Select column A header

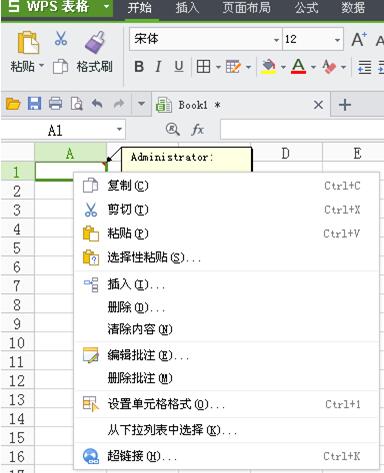(x=70, y=153)
